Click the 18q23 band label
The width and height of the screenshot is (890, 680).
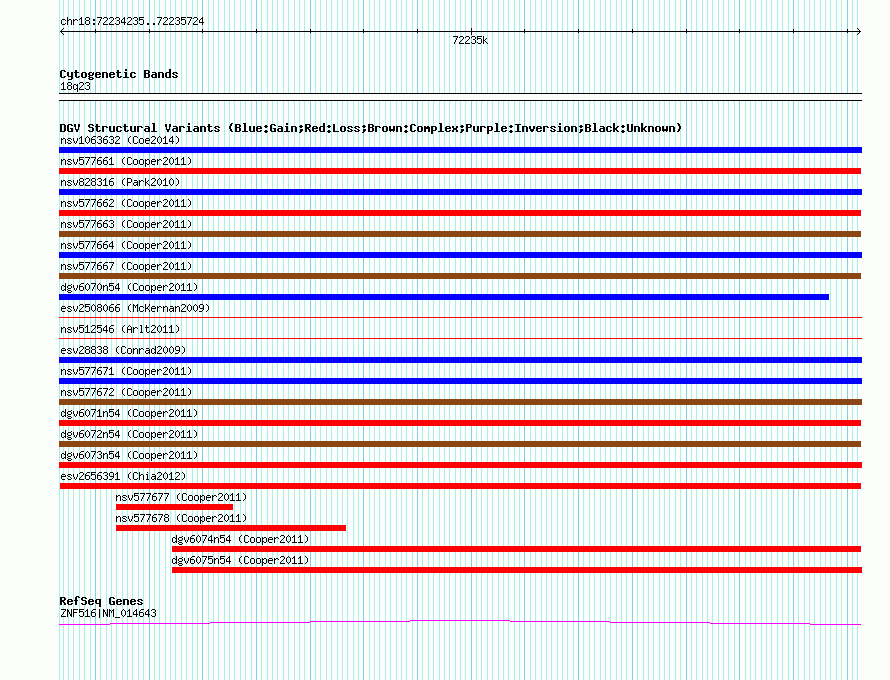[x=75, y=86]
